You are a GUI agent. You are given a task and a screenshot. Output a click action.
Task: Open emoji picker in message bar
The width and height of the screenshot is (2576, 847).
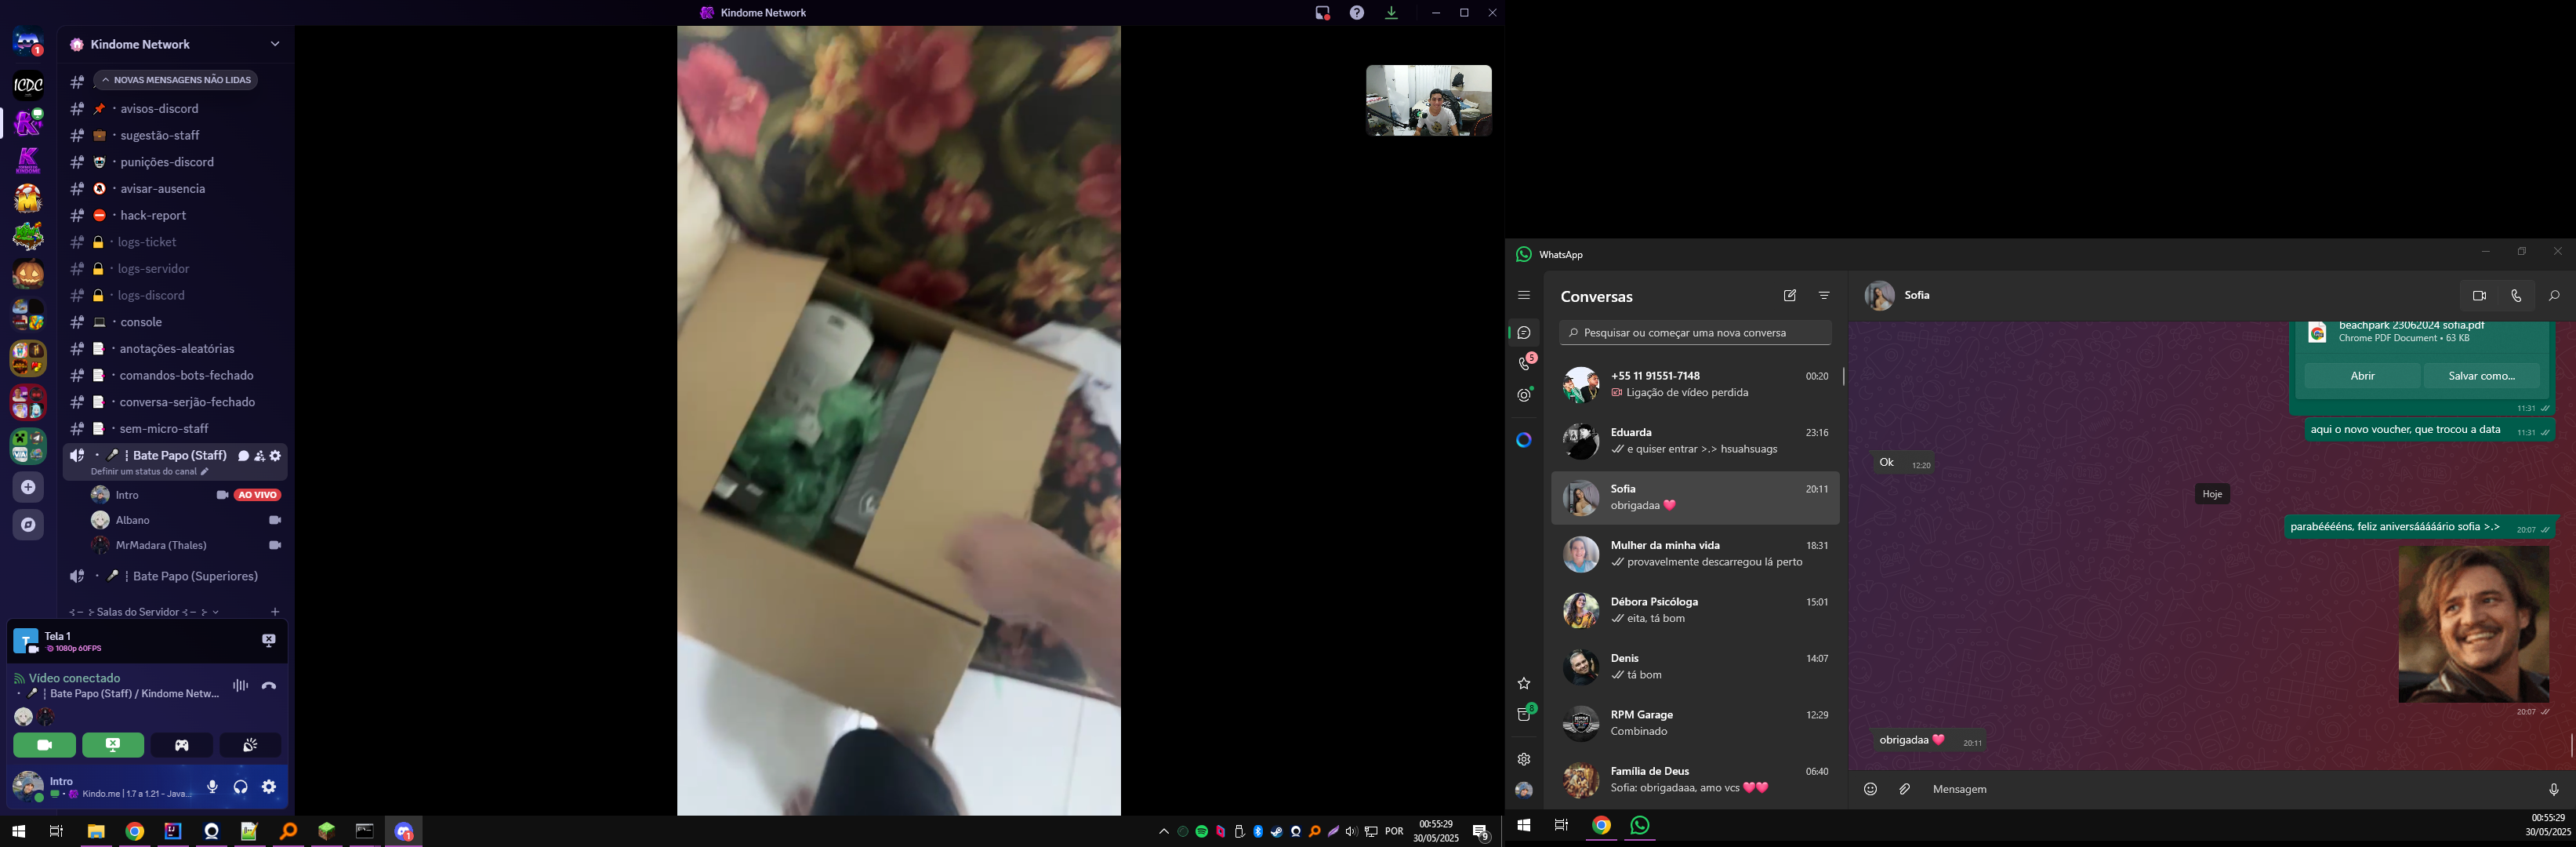tap(1870, 789)
